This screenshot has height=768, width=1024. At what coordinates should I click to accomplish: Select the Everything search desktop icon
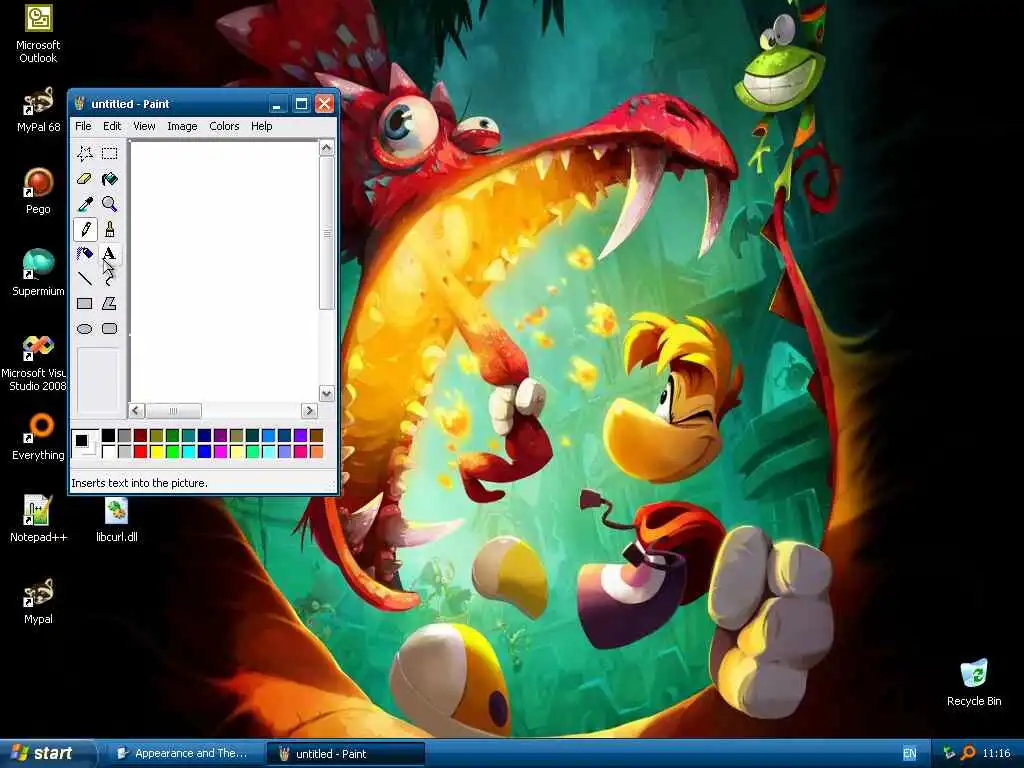click(x=38, y=436)
